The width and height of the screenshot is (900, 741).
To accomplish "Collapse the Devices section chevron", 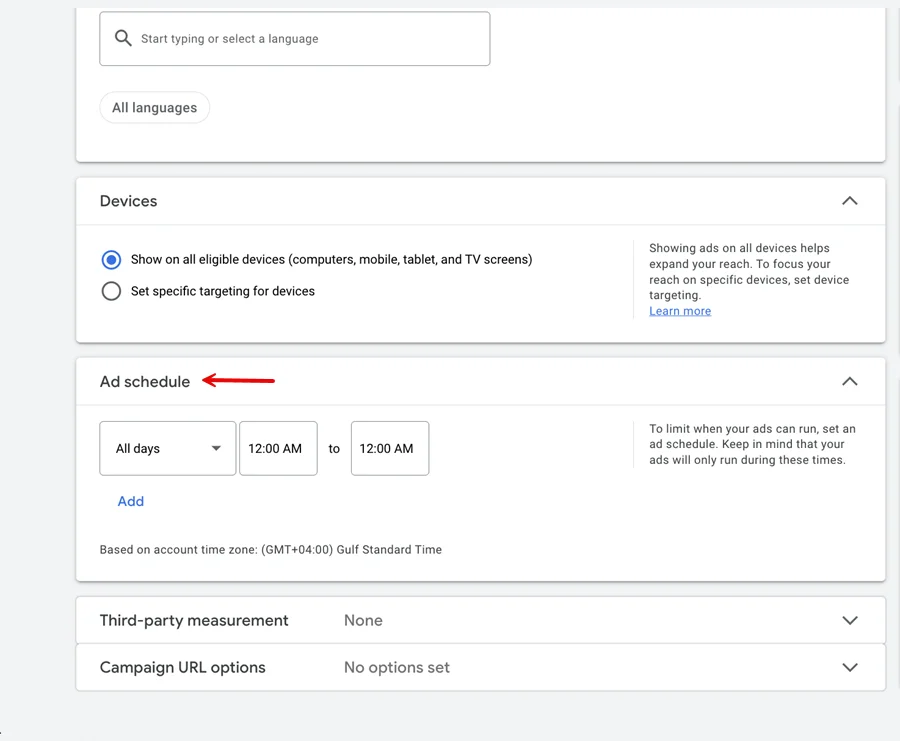I will coord(849,201).
